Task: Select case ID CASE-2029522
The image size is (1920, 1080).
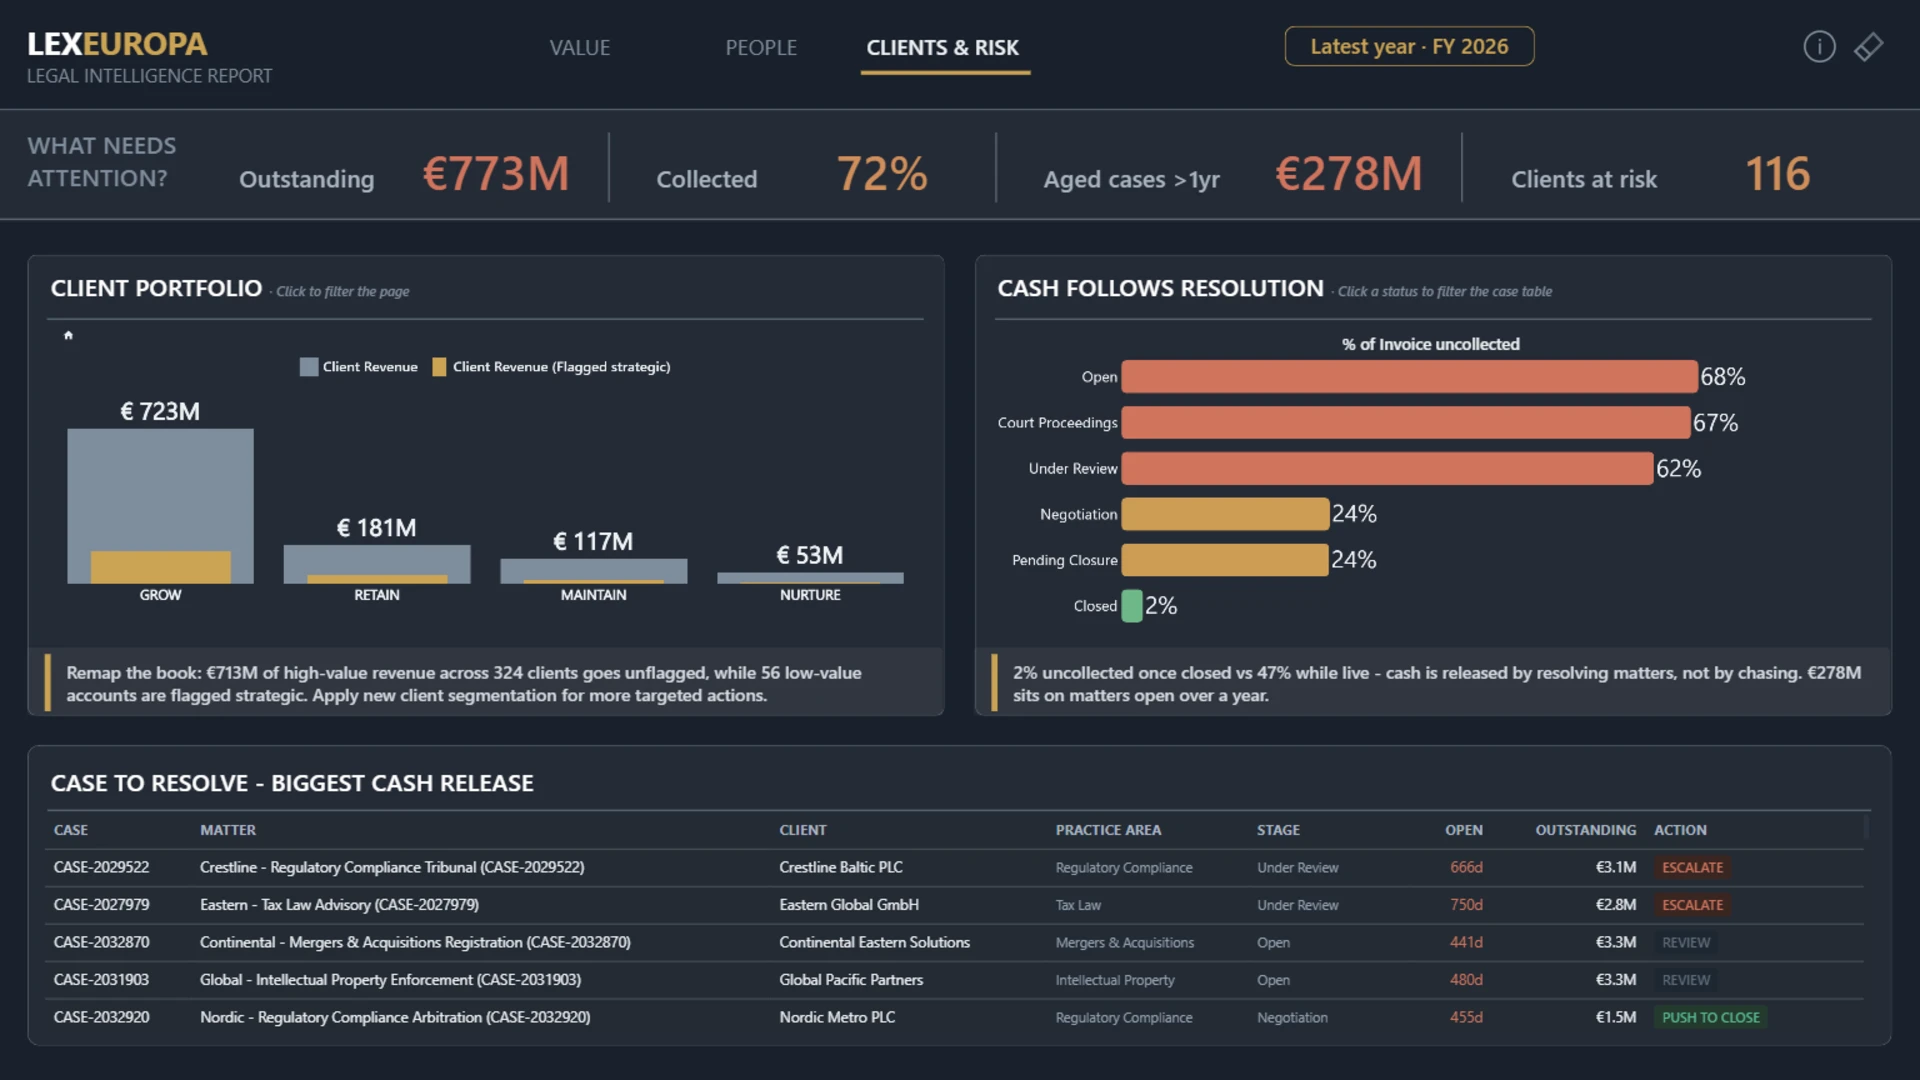Action: tap(101, 867)
